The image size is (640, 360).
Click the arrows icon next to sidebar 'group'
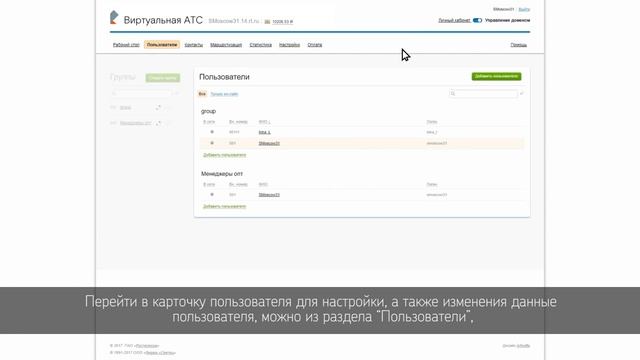[x=158, y=108]
